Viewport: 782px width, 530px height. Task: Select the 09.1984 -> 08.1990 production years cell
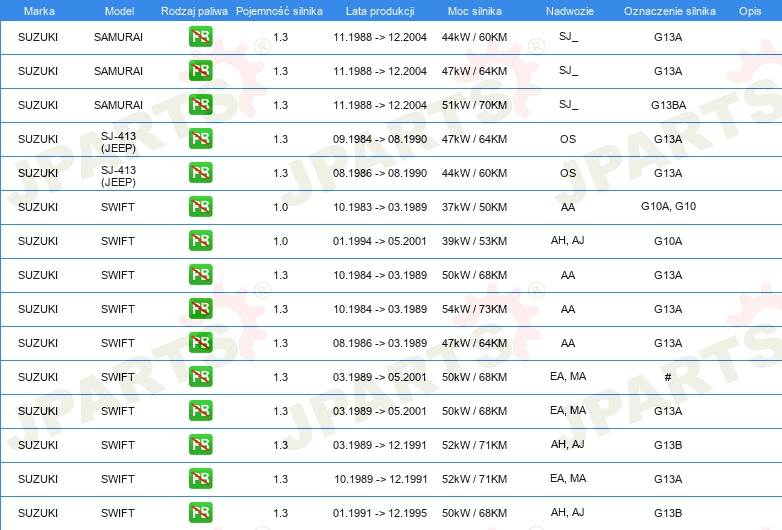380,139
